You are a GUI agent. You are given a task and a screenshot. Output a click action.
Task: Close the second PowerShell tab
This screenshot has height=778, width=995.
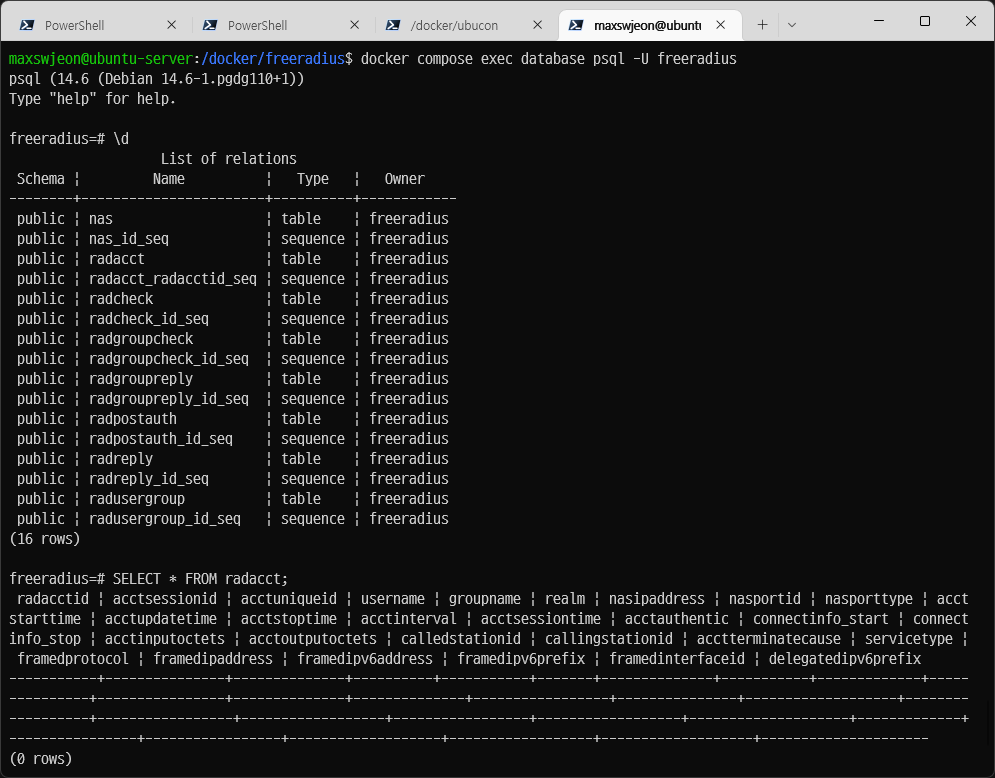point(355,25)
